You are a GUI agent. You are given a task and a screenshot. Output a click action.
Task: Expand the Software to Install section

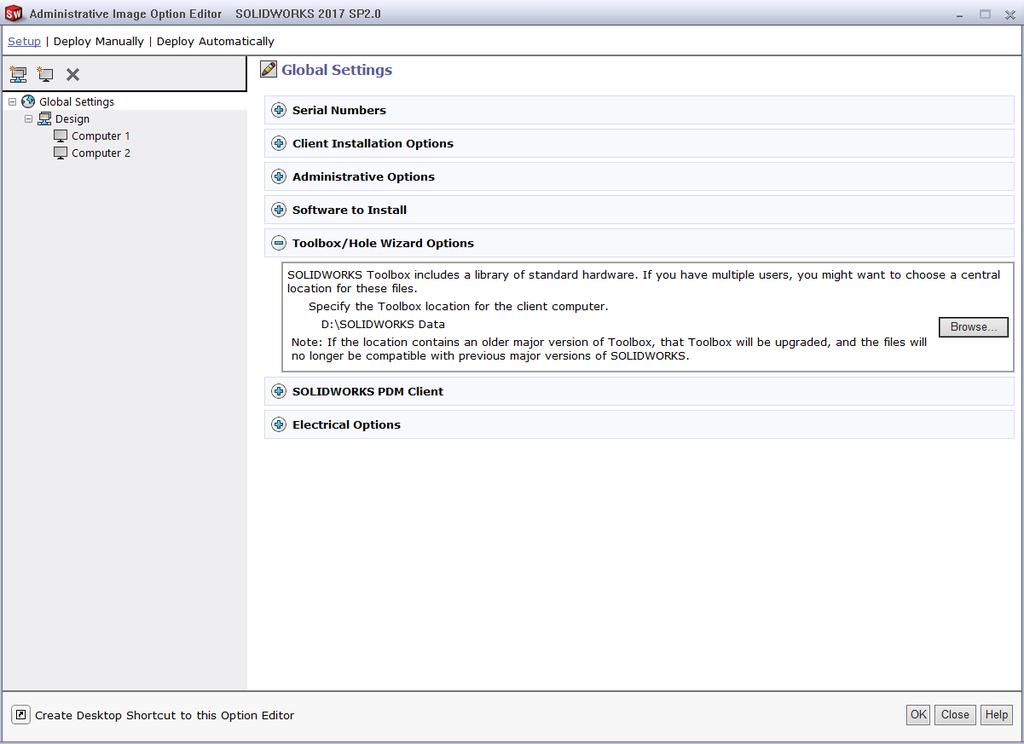279,210
